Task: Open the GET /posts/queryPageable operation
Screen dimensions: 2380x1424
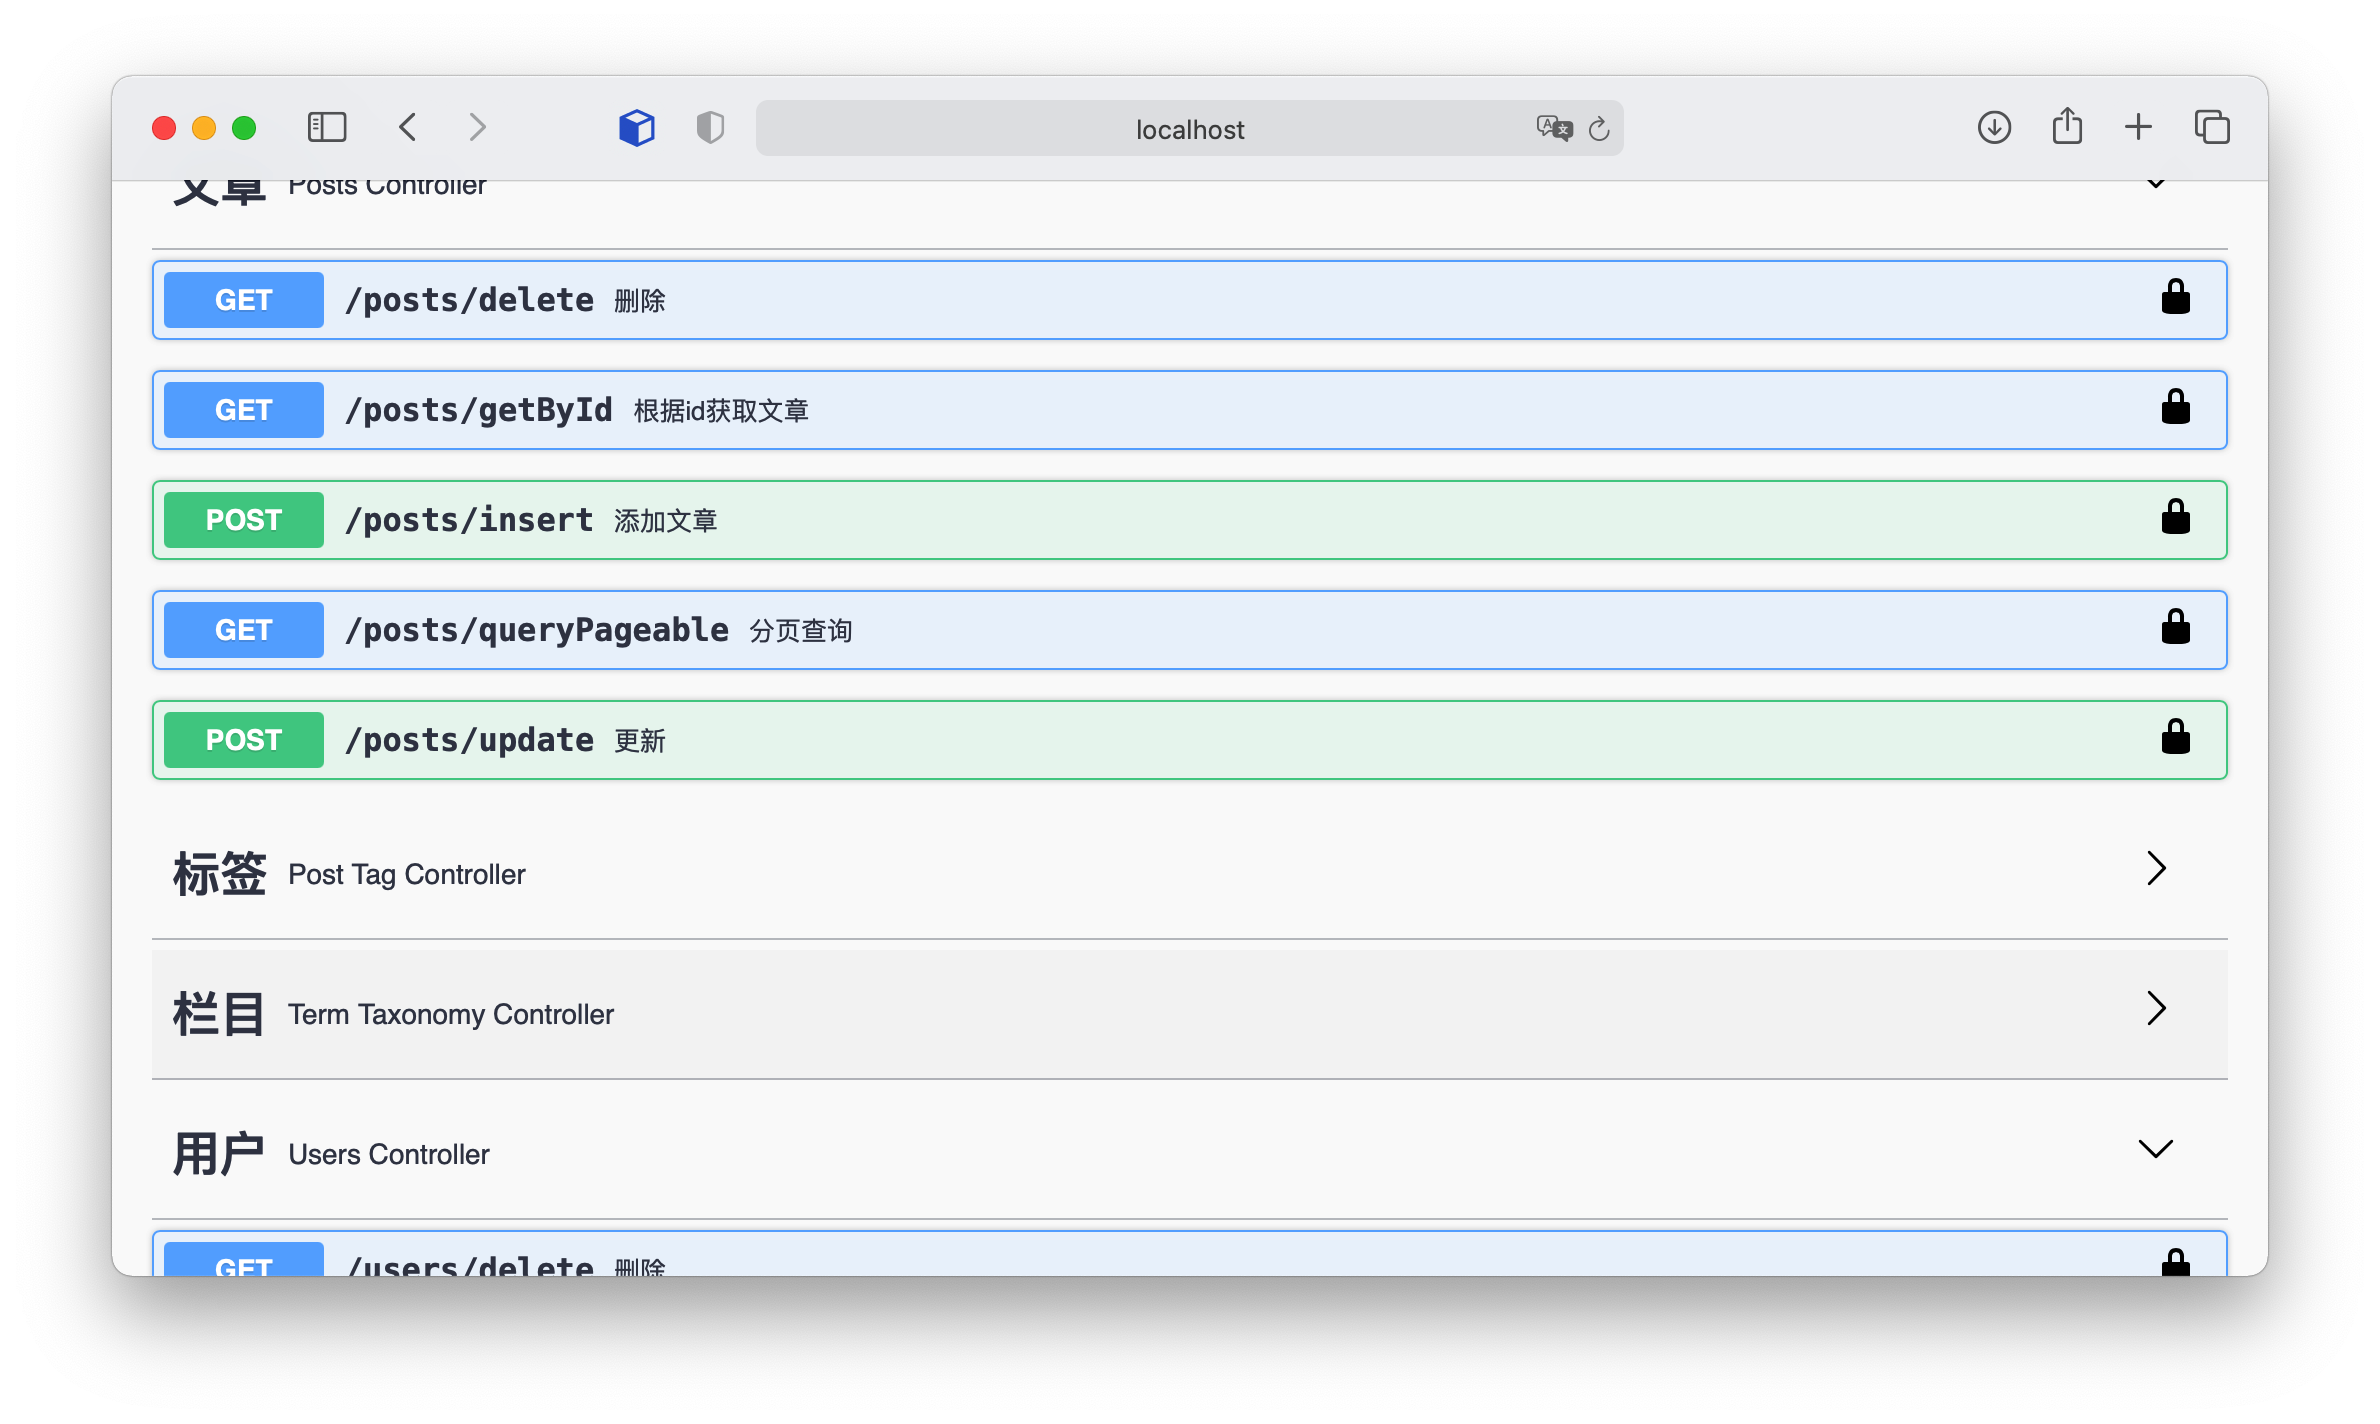Action: click(1190, 630)
